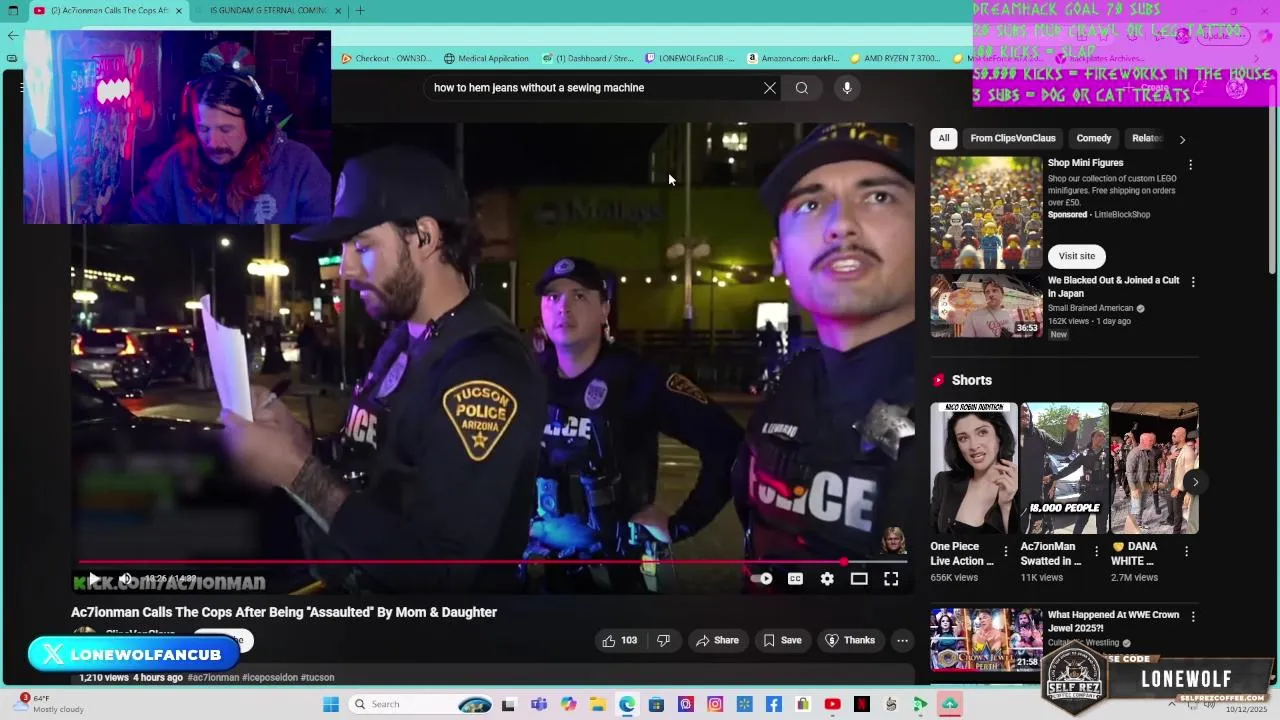Open Dashboard Streamlabs bookmark
1280x720 pixels.
tap(589, 58)
